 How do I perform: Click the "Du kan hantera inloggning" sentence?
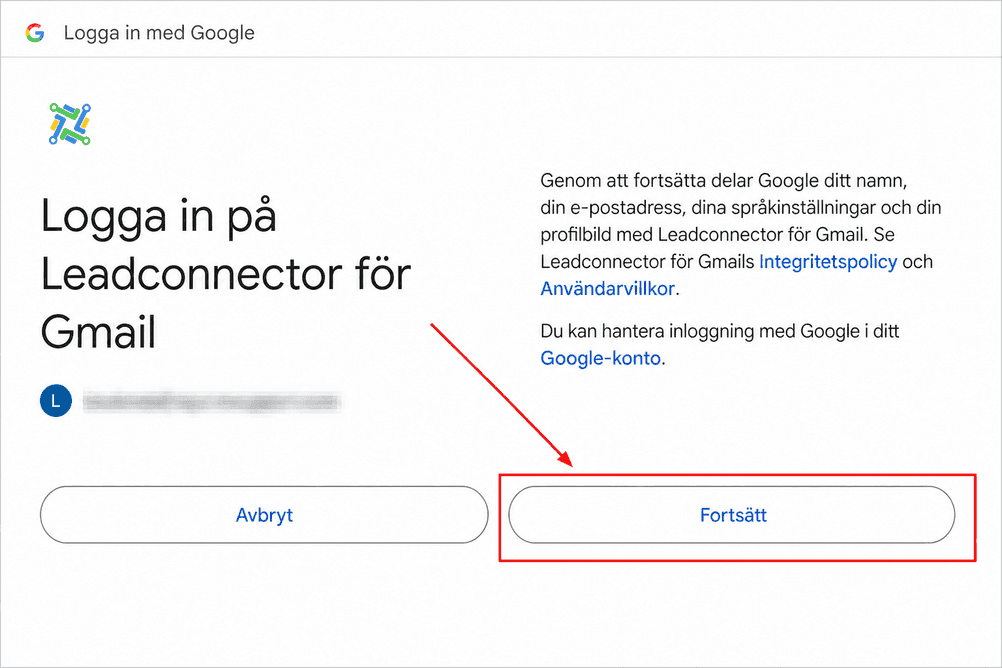pyautogui.click(x=720, y=331)
